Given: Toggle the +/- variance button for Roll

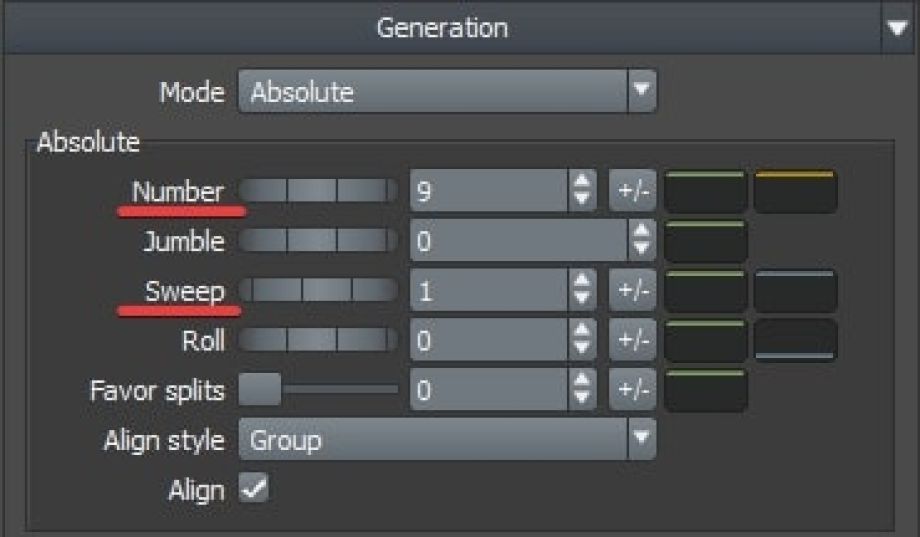Looking at the screenshot, I should (632, 340).
